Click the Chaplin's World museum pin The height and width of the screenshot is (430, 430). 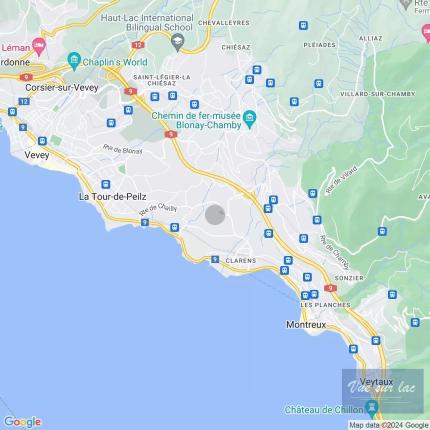(74, 61)
